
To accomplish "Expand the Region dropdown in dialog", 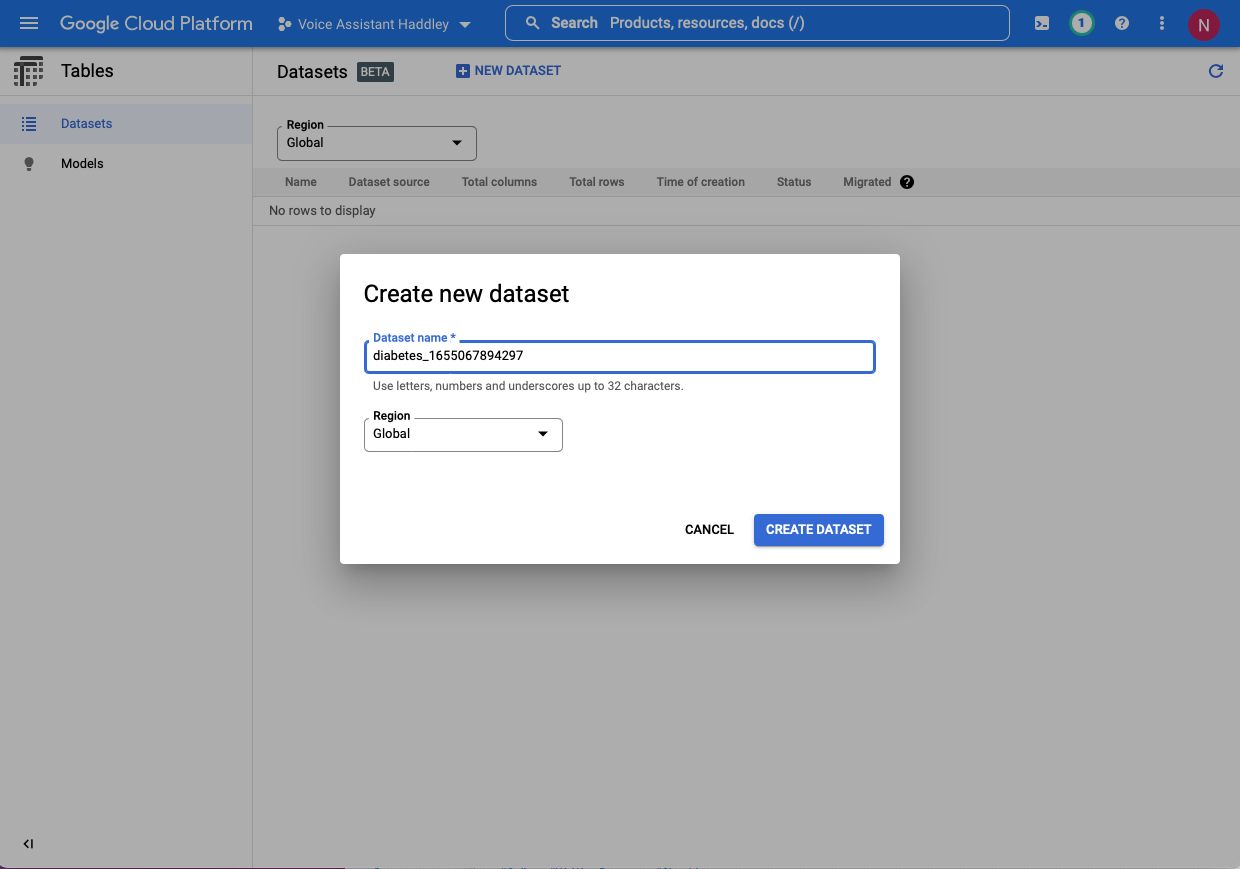I will click(x=463, y=434).
